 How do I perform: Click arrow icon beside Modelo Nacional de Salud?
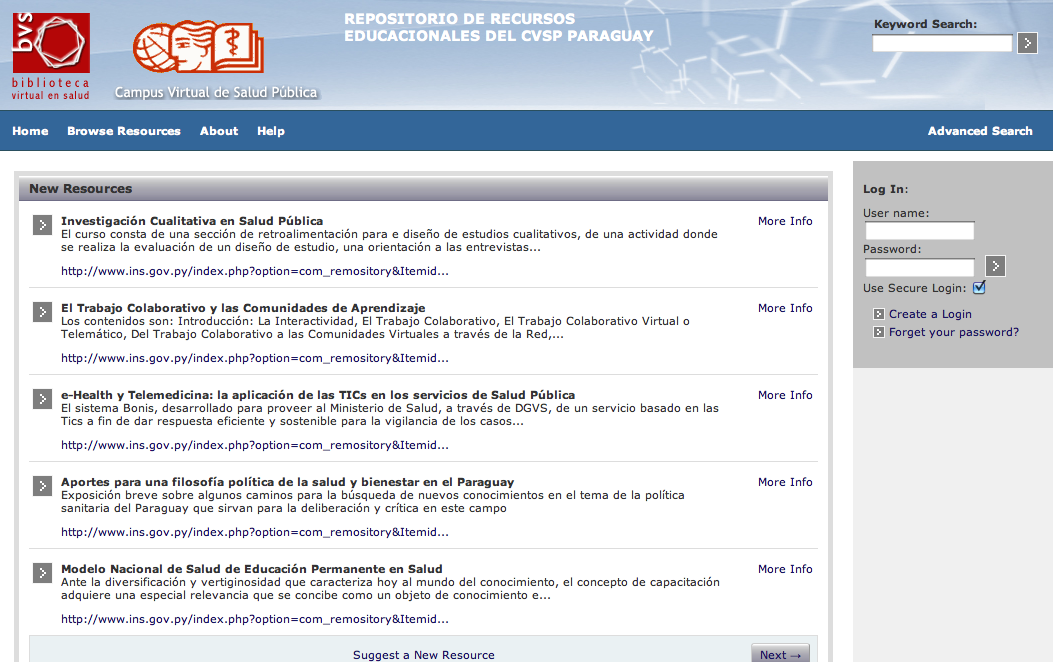[42, 573]
